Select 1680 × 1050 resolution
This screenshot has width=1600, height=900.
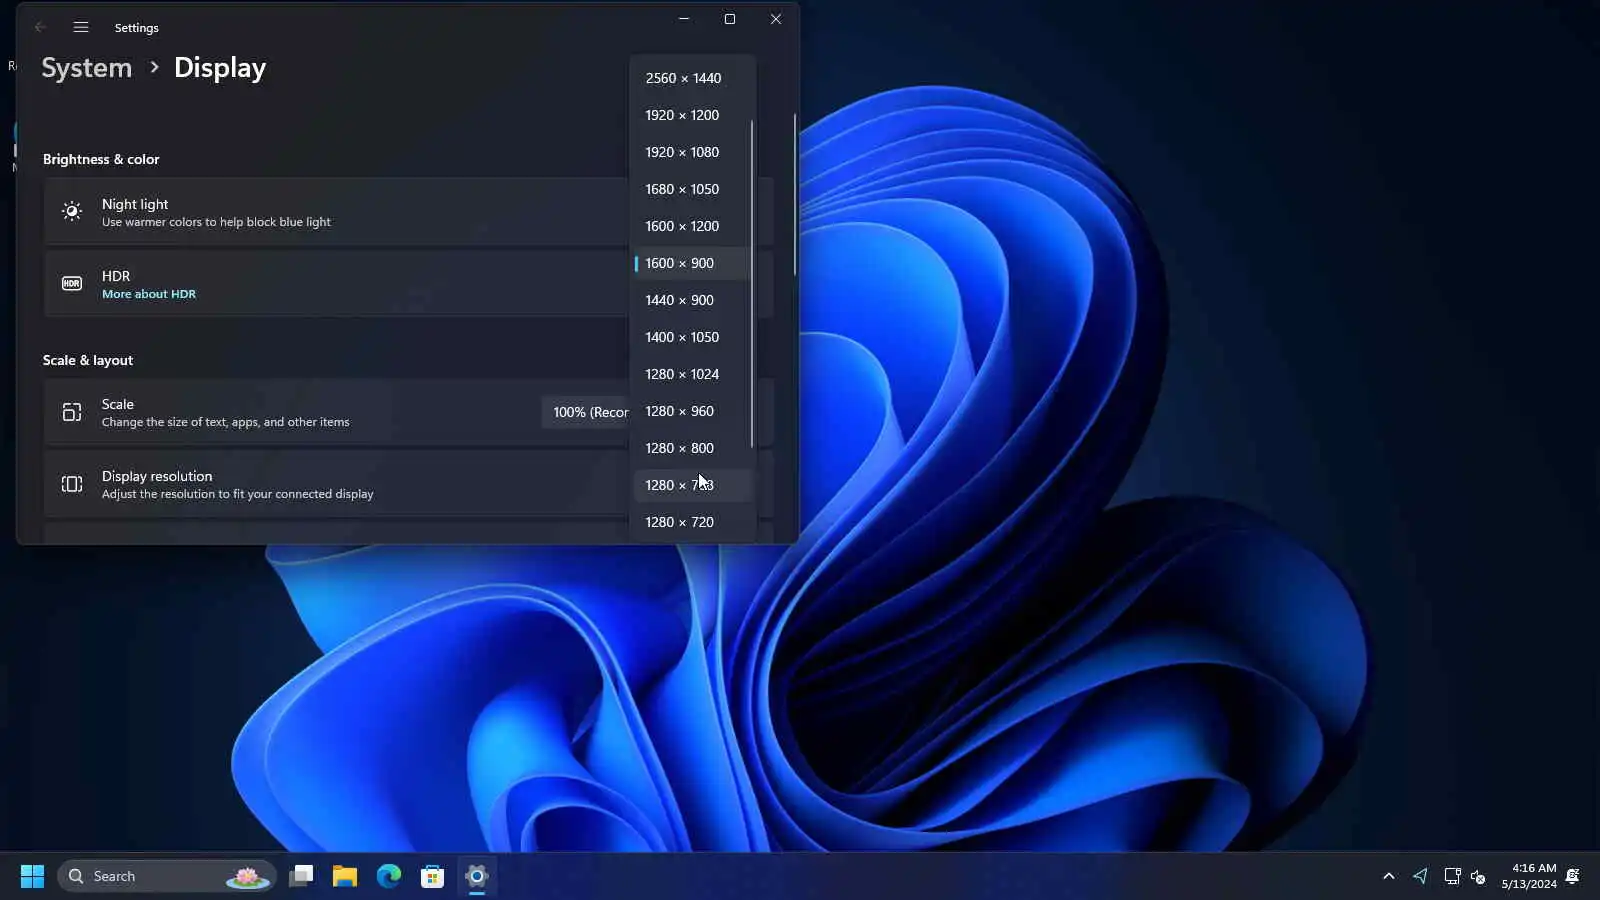(693, 189)
